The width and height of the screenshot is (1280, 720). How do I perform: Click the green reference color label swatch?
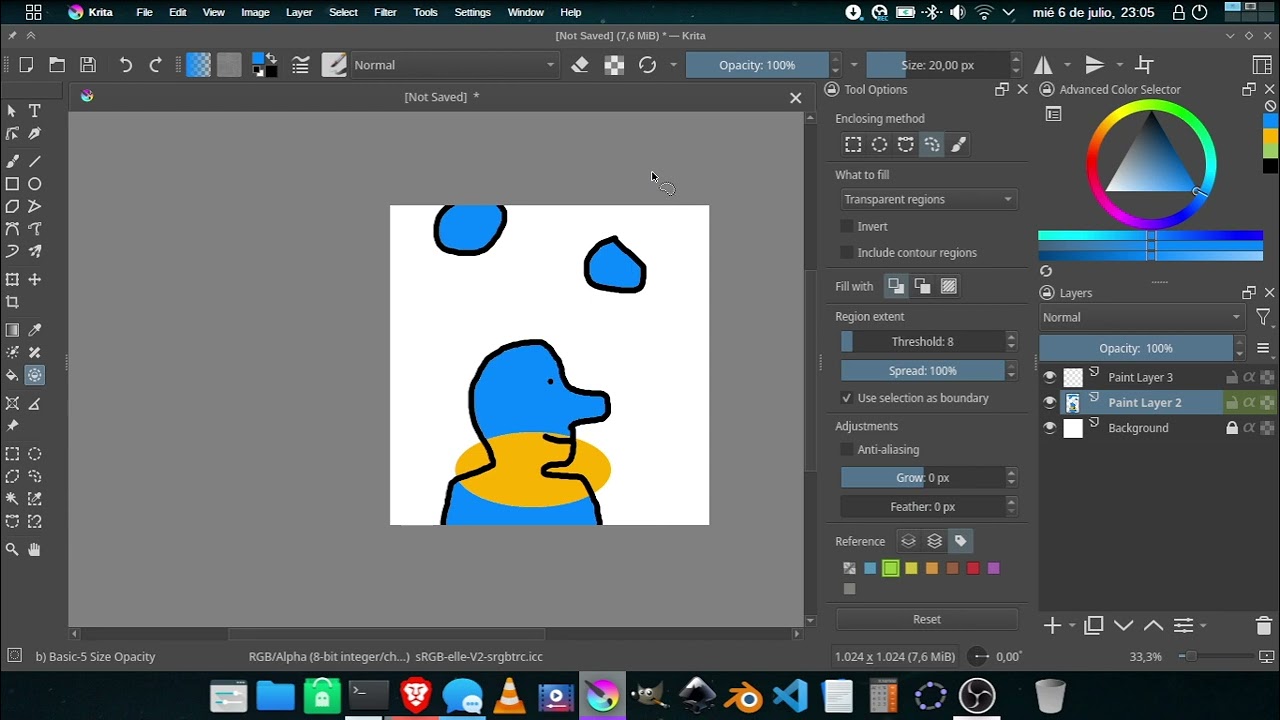(890, 568)
